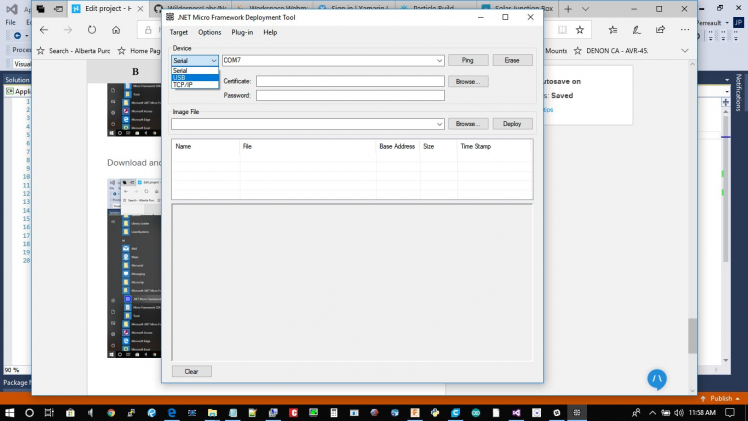
Task: Click the Deploy button
Action: point(512,123)
